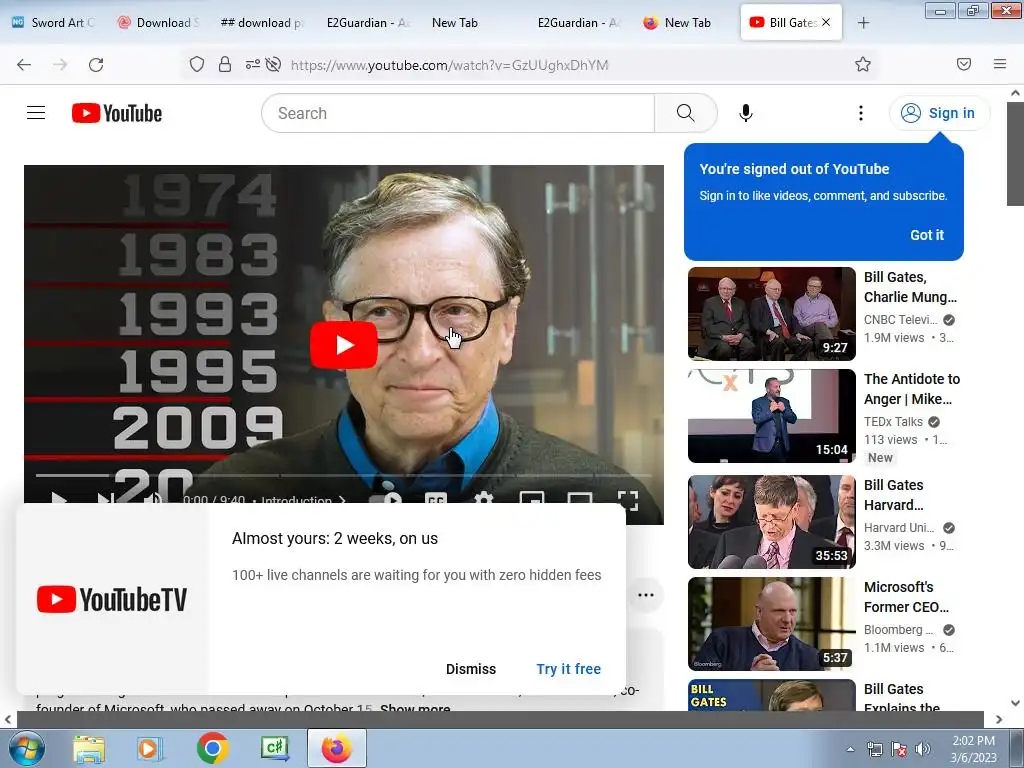Play the video with big red play button
The width and height of the screenshot is (1024, 768).
click(344, 345)
